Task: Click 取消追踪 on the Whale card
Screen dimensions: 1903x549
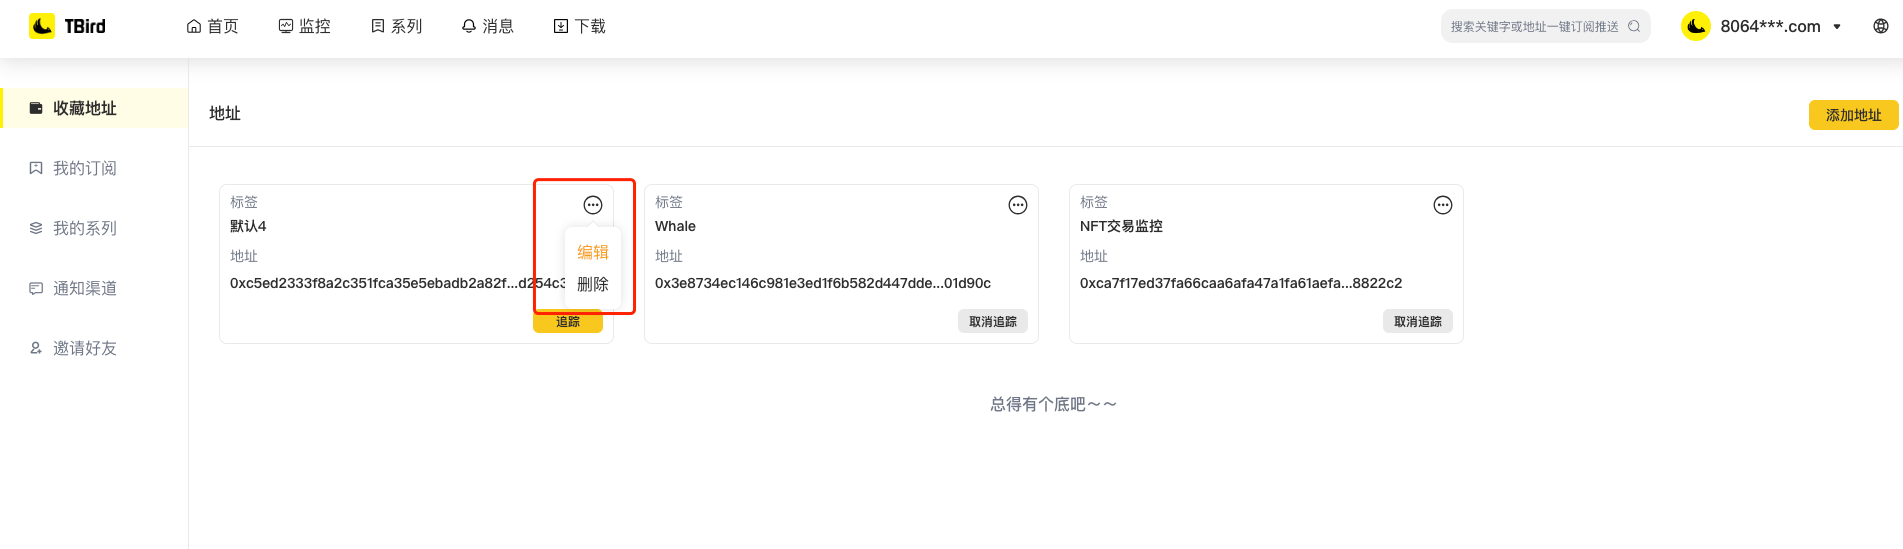Action: click(992, 321)
